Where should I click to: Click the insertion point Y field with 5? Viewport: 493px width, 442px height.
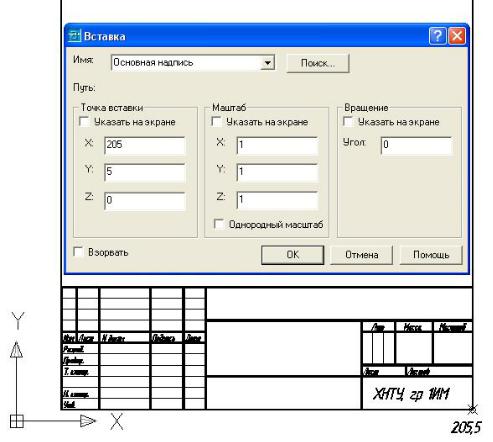(x=145, y=172)
